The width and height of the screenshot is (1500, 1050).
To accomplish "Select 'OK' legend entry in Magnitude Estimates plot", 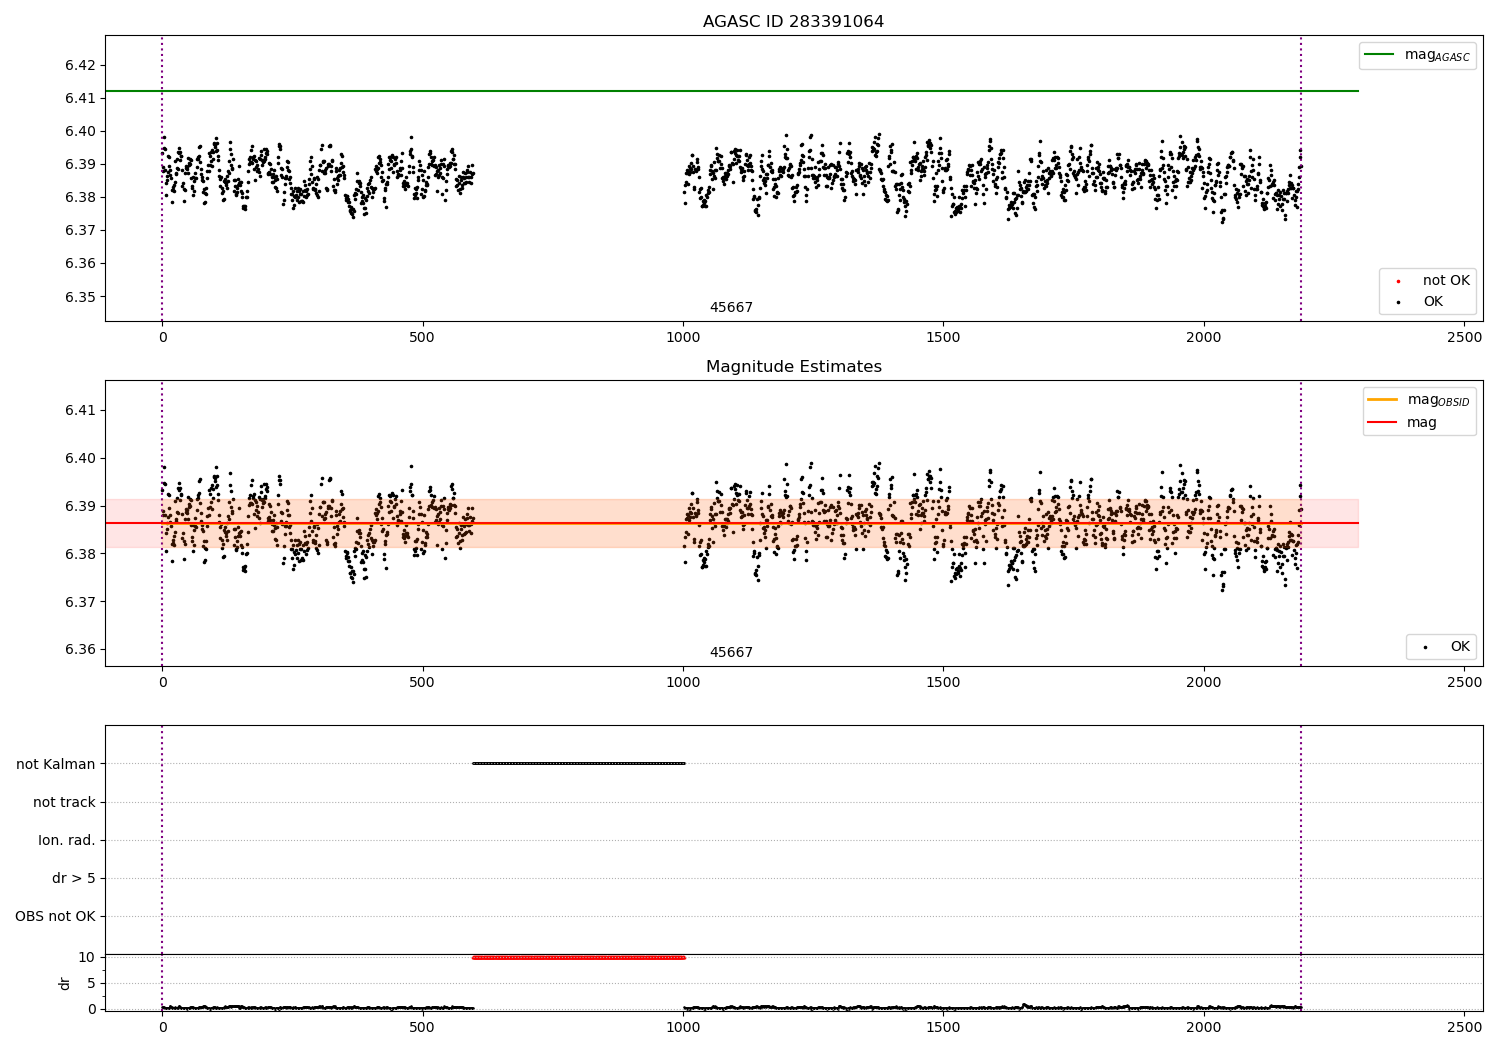I will point(1460,647).
